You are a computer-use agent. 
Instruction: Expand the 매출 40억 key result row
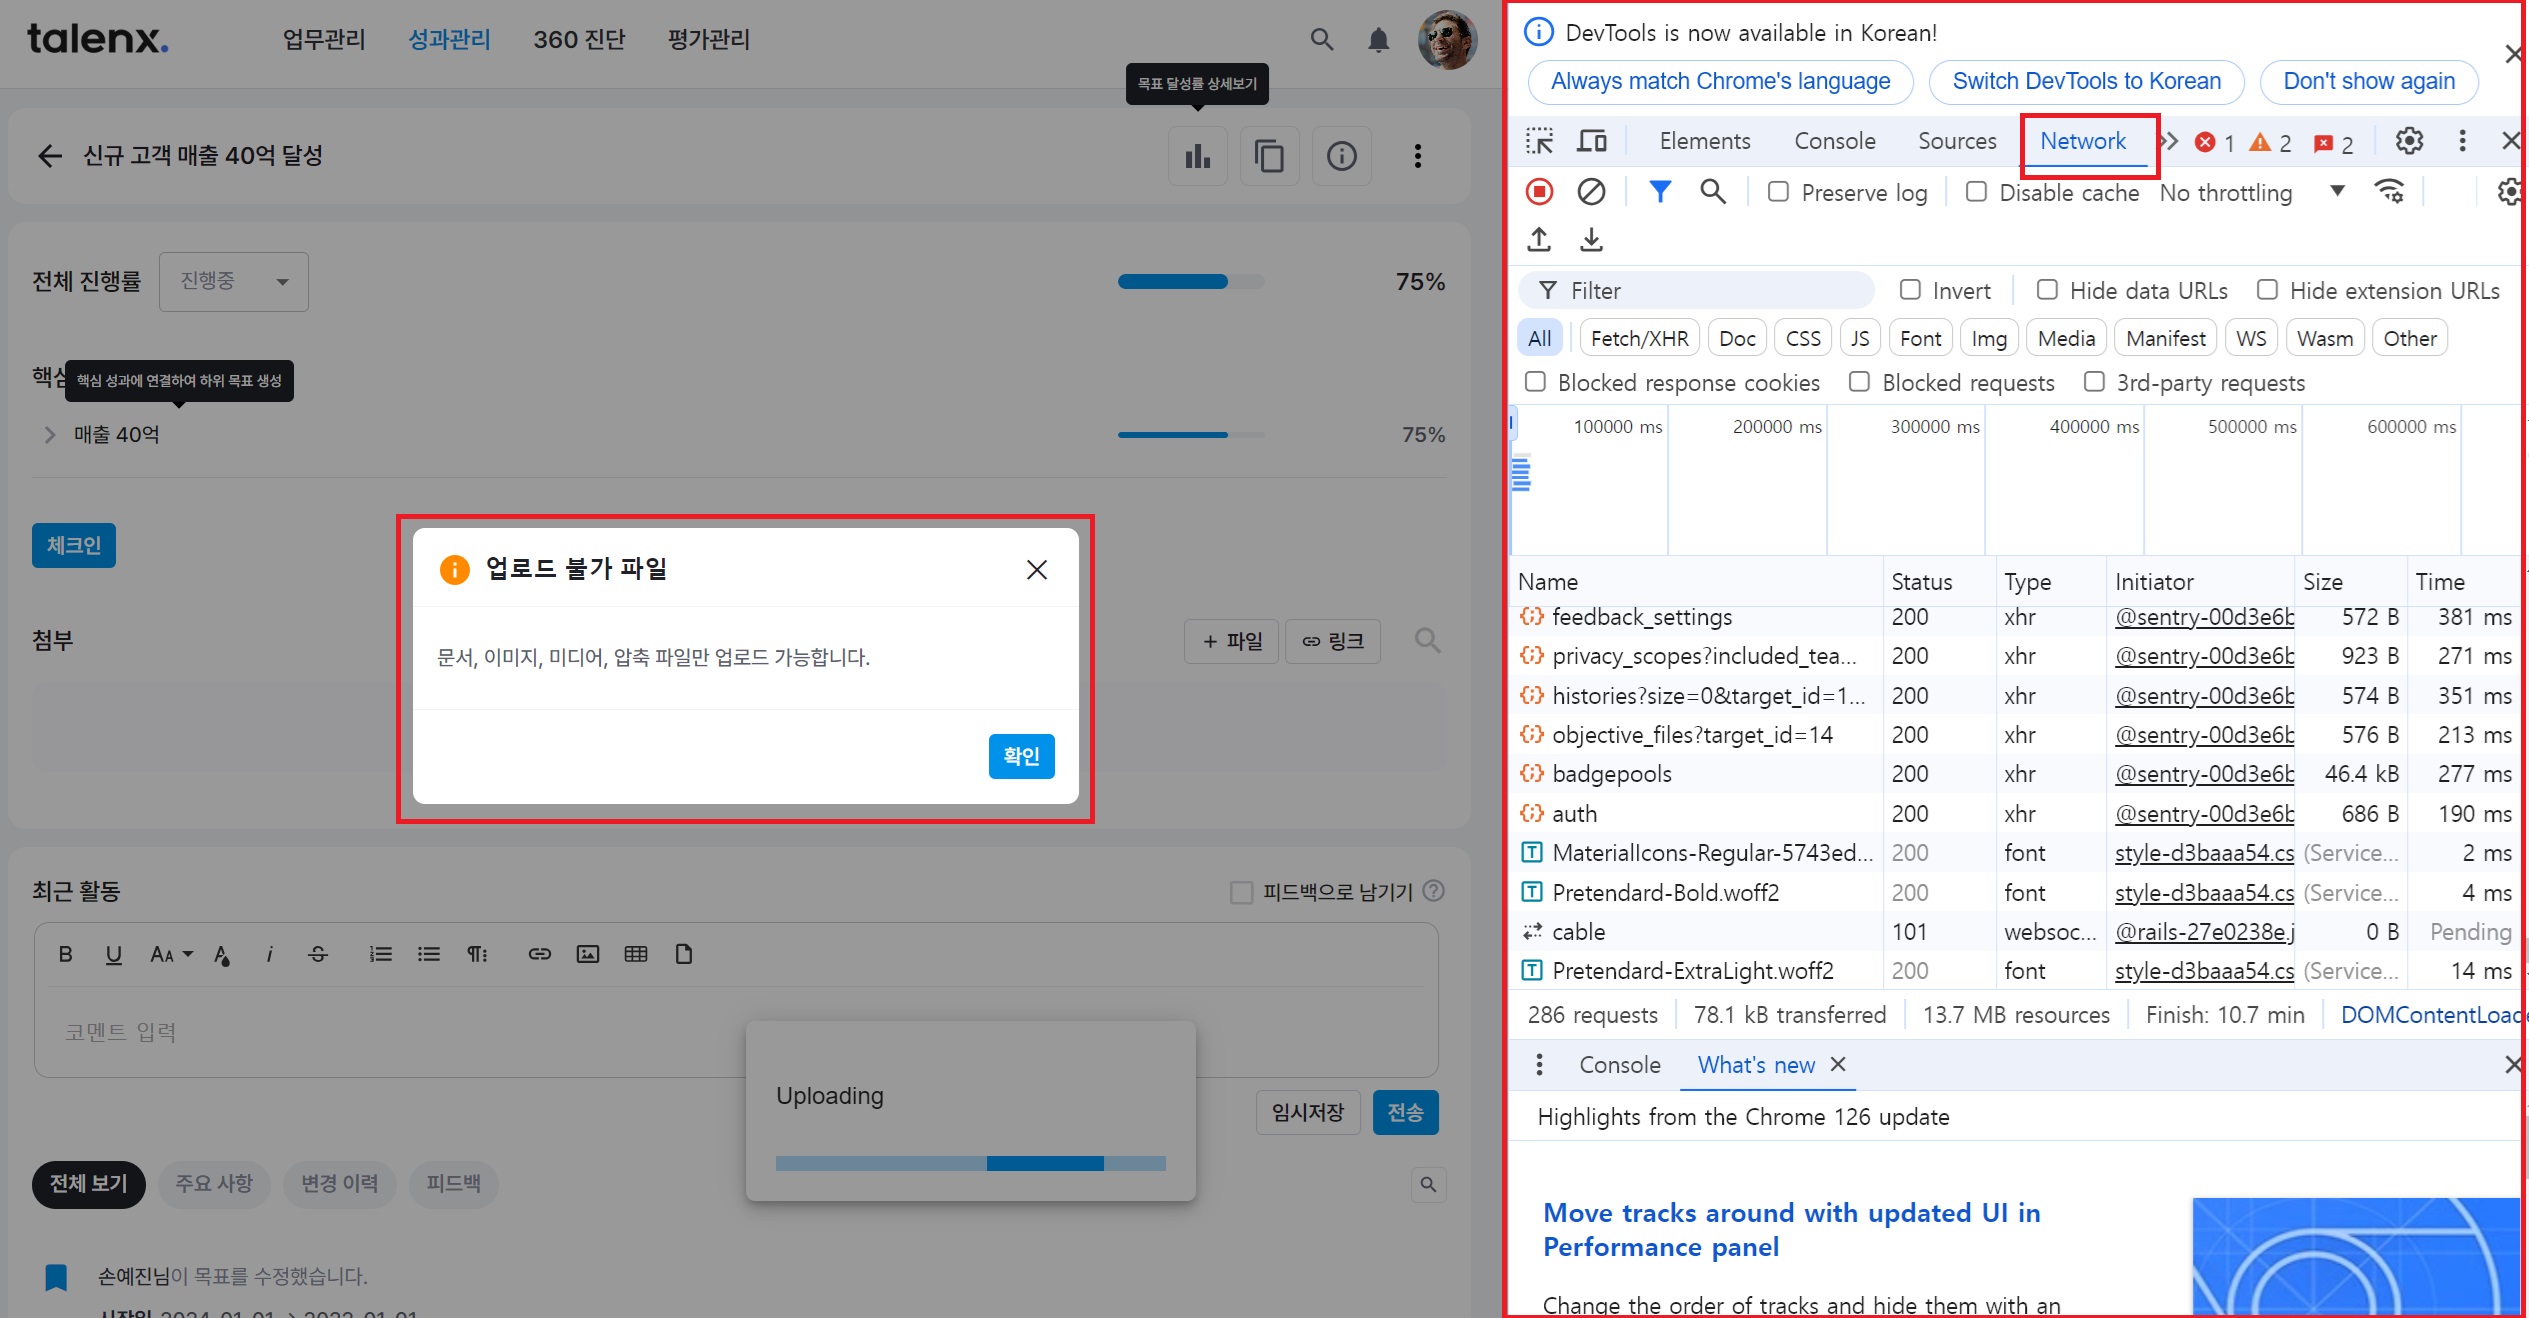49,435
